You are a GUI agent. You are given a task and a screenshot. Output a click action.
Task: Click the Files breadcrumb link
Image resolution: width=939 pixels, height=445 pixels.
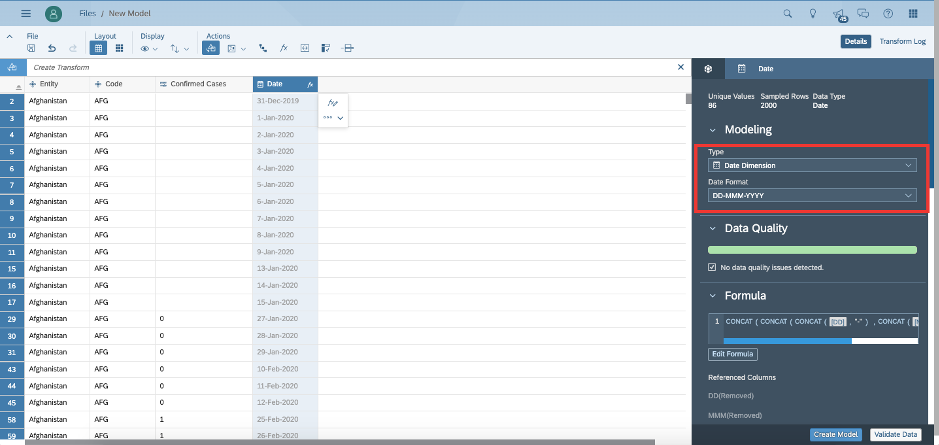pos(87,13)
